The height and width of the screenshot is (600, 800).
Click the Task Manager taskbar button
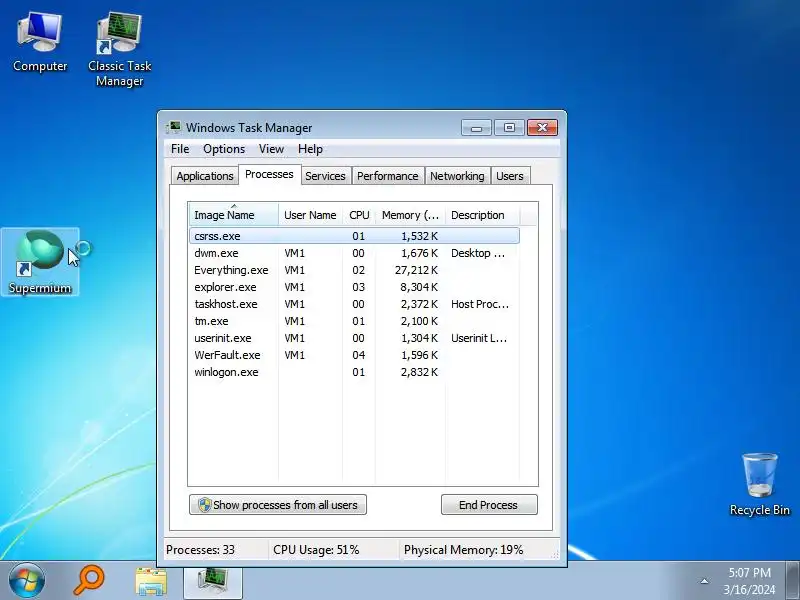coord(213,581)
